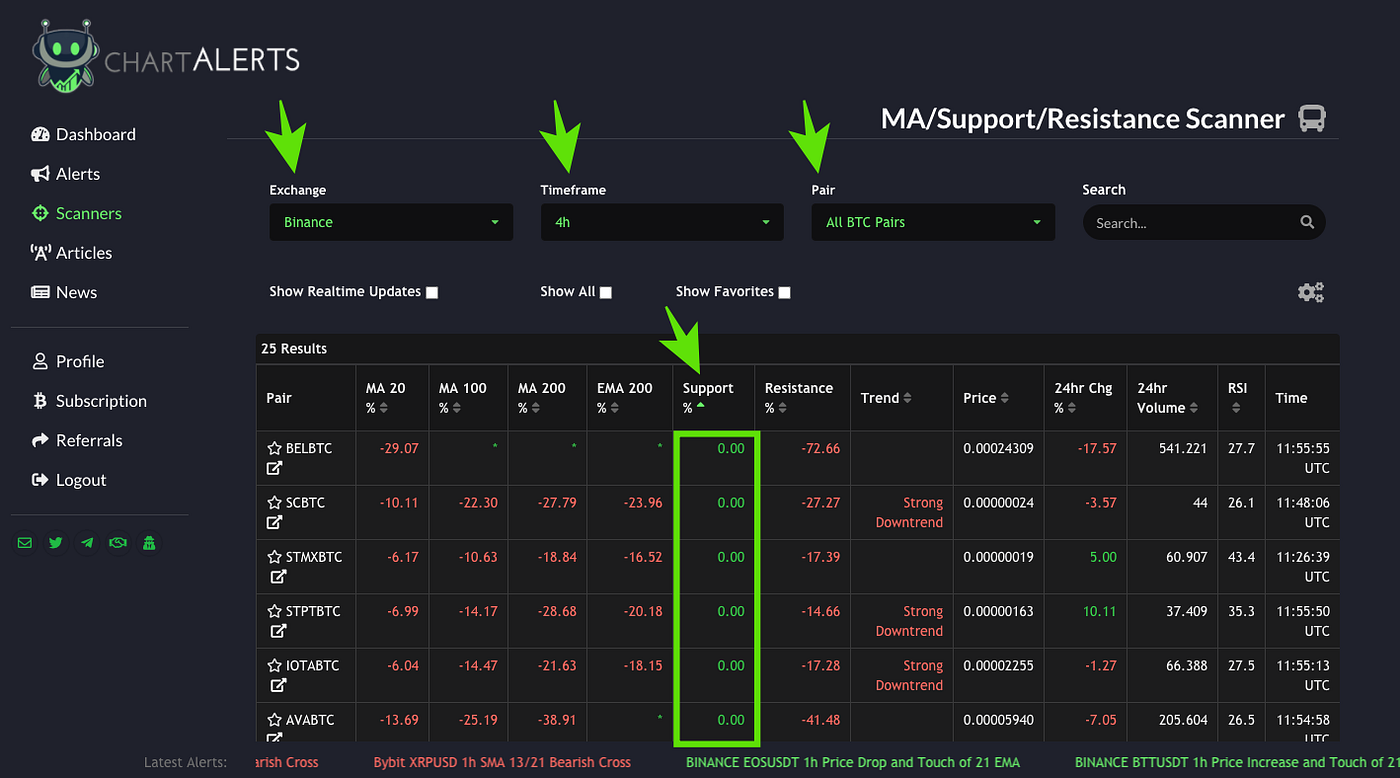This screenshot has height=778, width=1400.
Task: Open Articles in the sidebar
Action: [x=71, y=253]
